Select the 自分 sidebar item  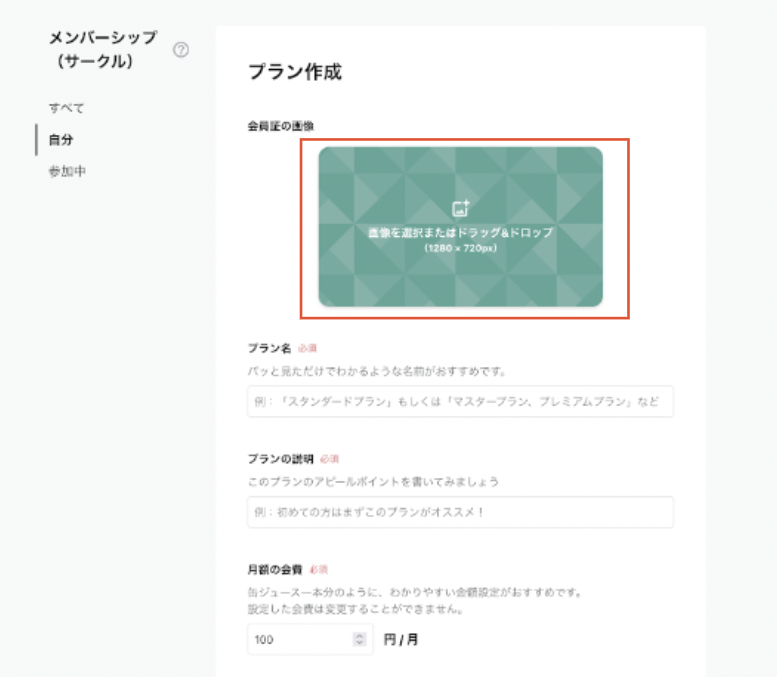coord(61,140)
